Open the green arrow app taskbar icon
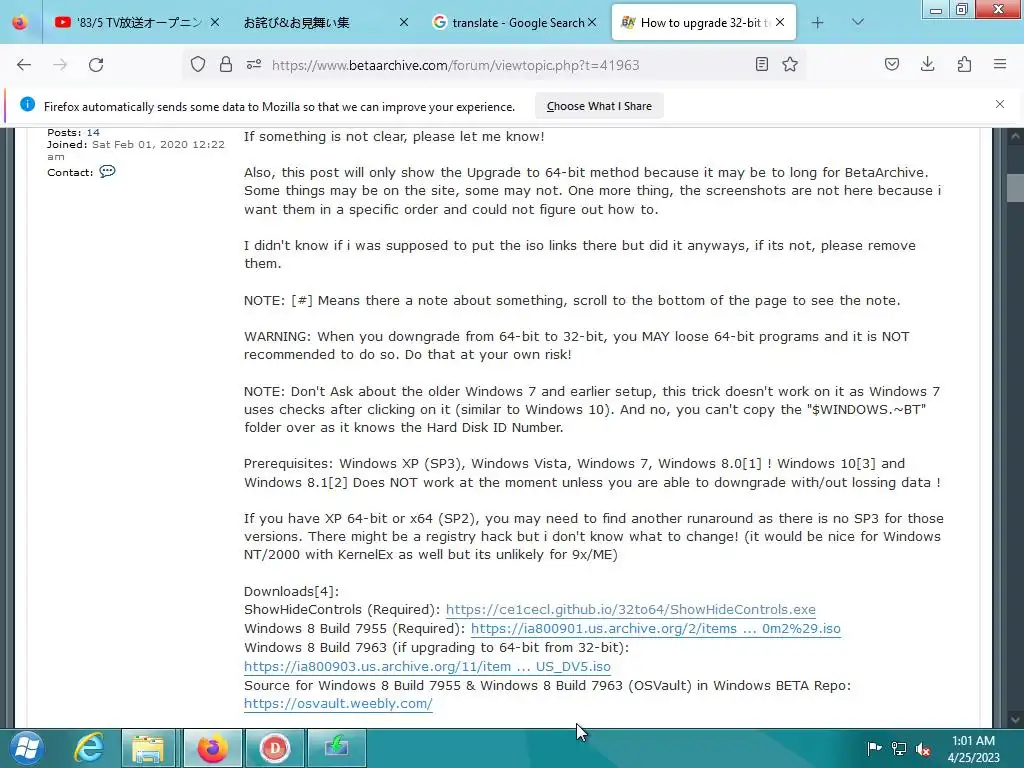Viewport: 1024px width, 768px height. coord(336,748)
